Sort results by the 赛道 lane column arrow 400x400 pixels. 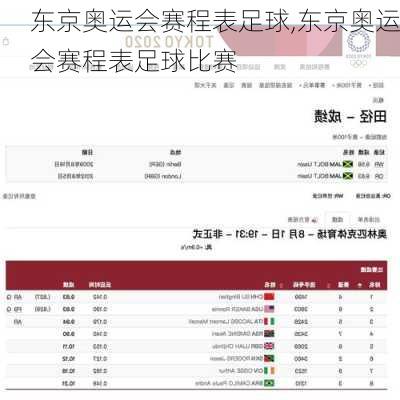pos(329,285)
